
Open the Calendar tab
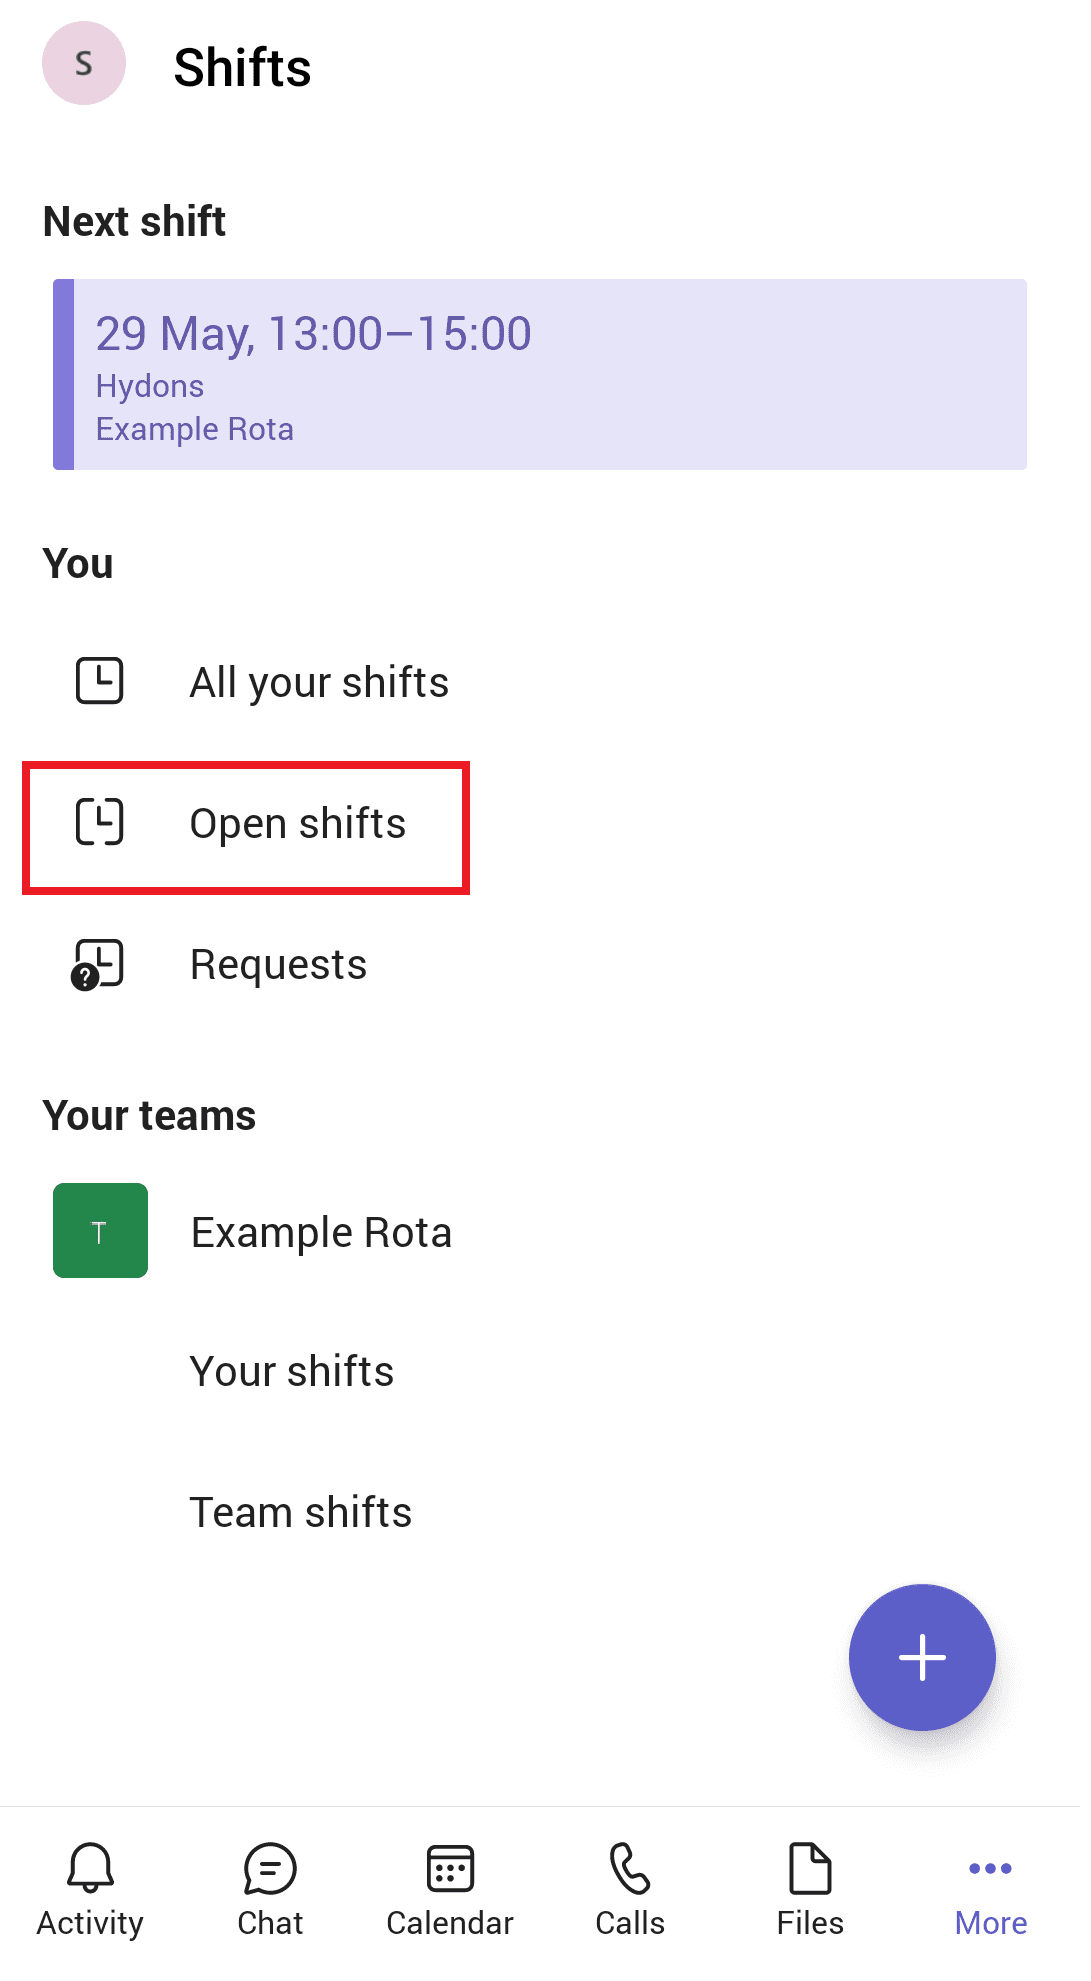pos(450,1890)
